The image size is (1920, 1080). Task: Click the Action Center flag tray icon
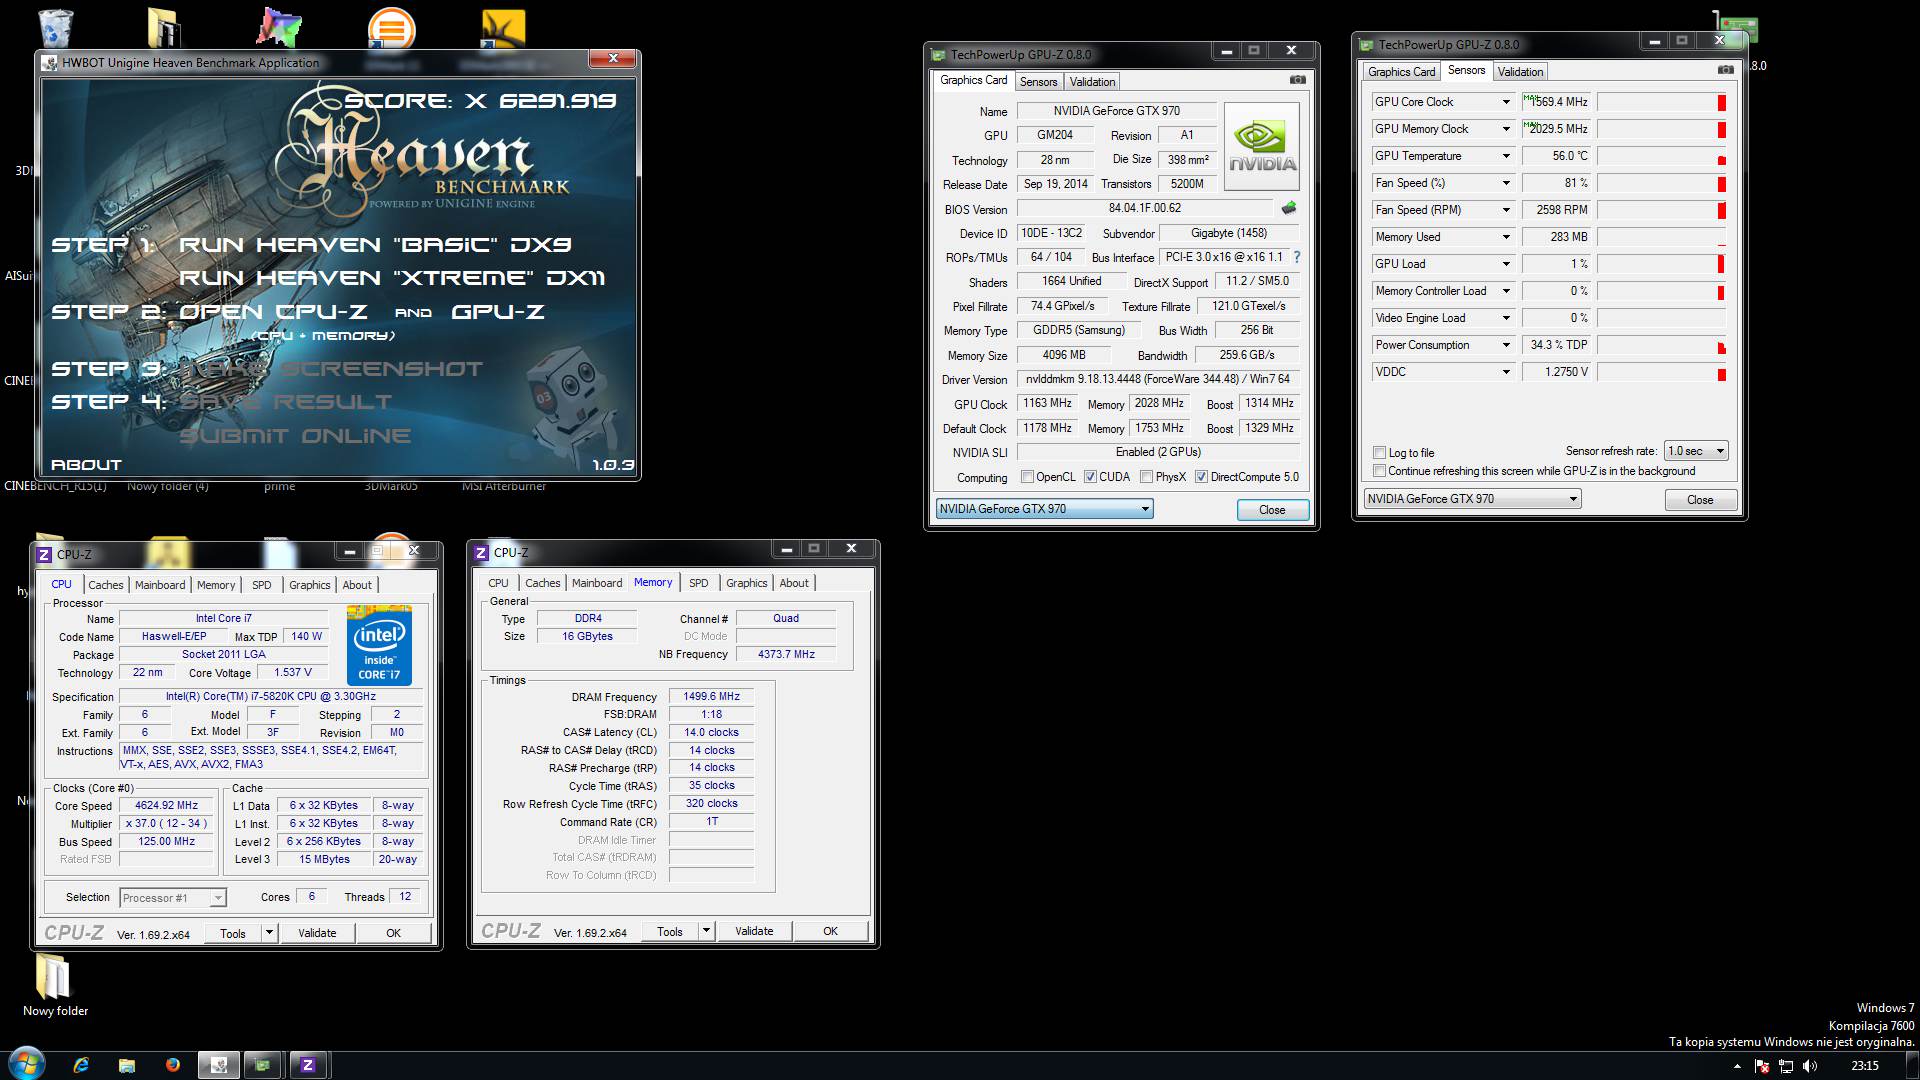pyautogui.click(x=1762, y=1066)
